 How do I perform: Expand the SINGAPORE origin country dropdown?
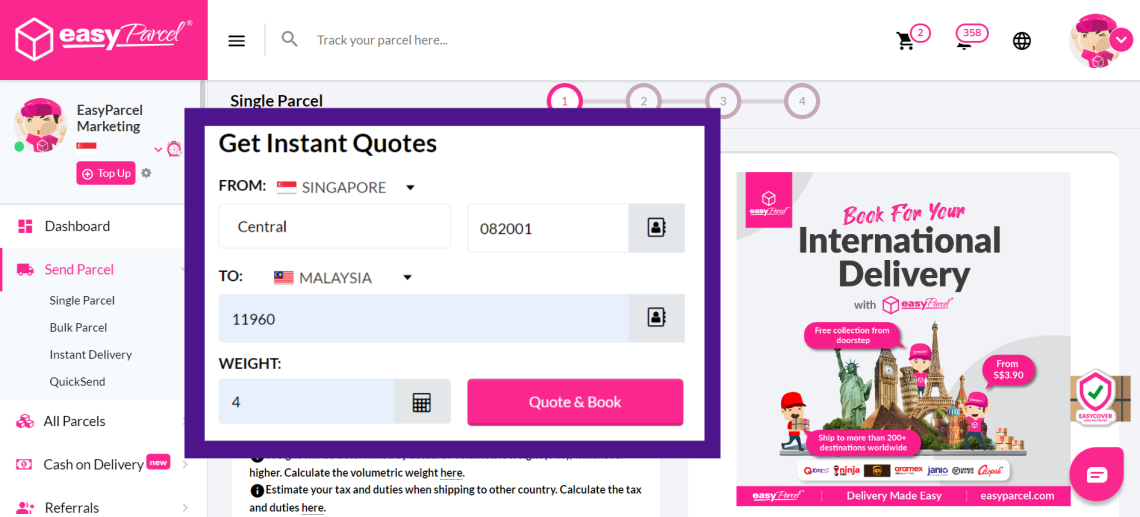click(x=409, y=188)
